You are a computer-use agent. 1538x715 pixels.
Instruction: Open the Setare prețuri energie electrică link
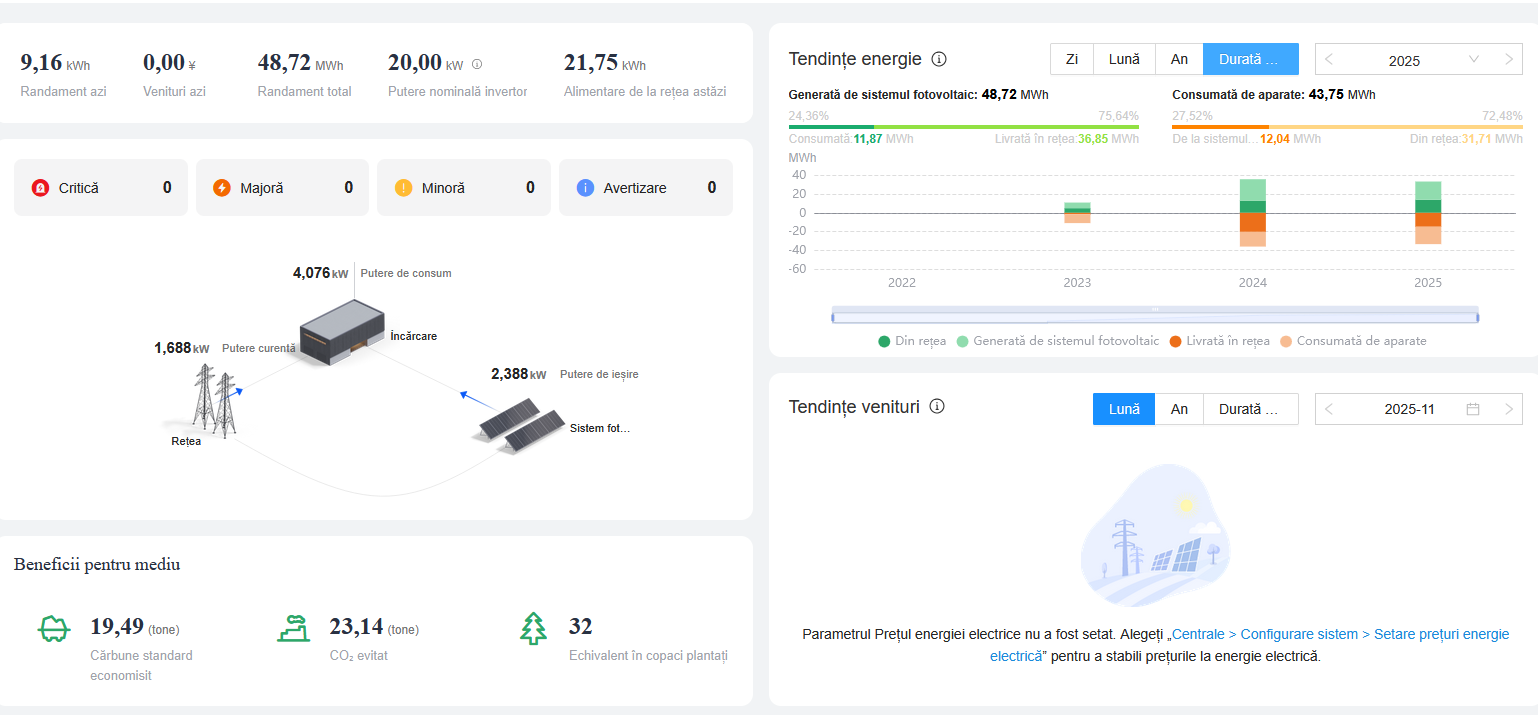pos(1340,635)
